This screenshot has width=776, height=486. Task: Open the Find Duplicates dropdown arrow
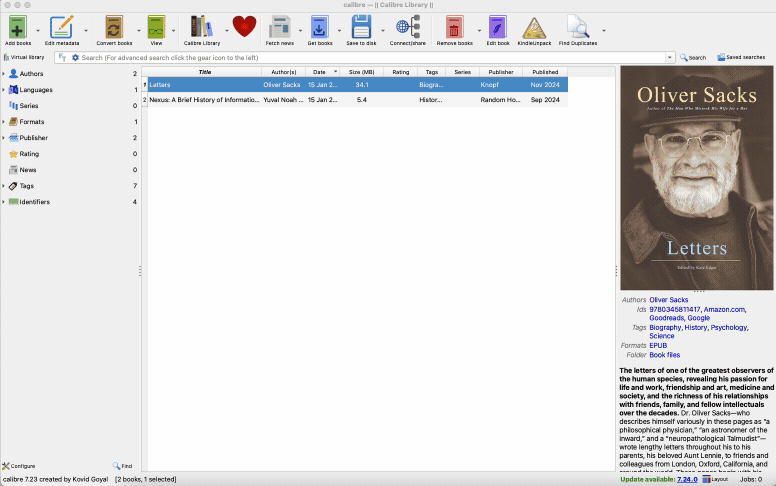pos(604,31)
